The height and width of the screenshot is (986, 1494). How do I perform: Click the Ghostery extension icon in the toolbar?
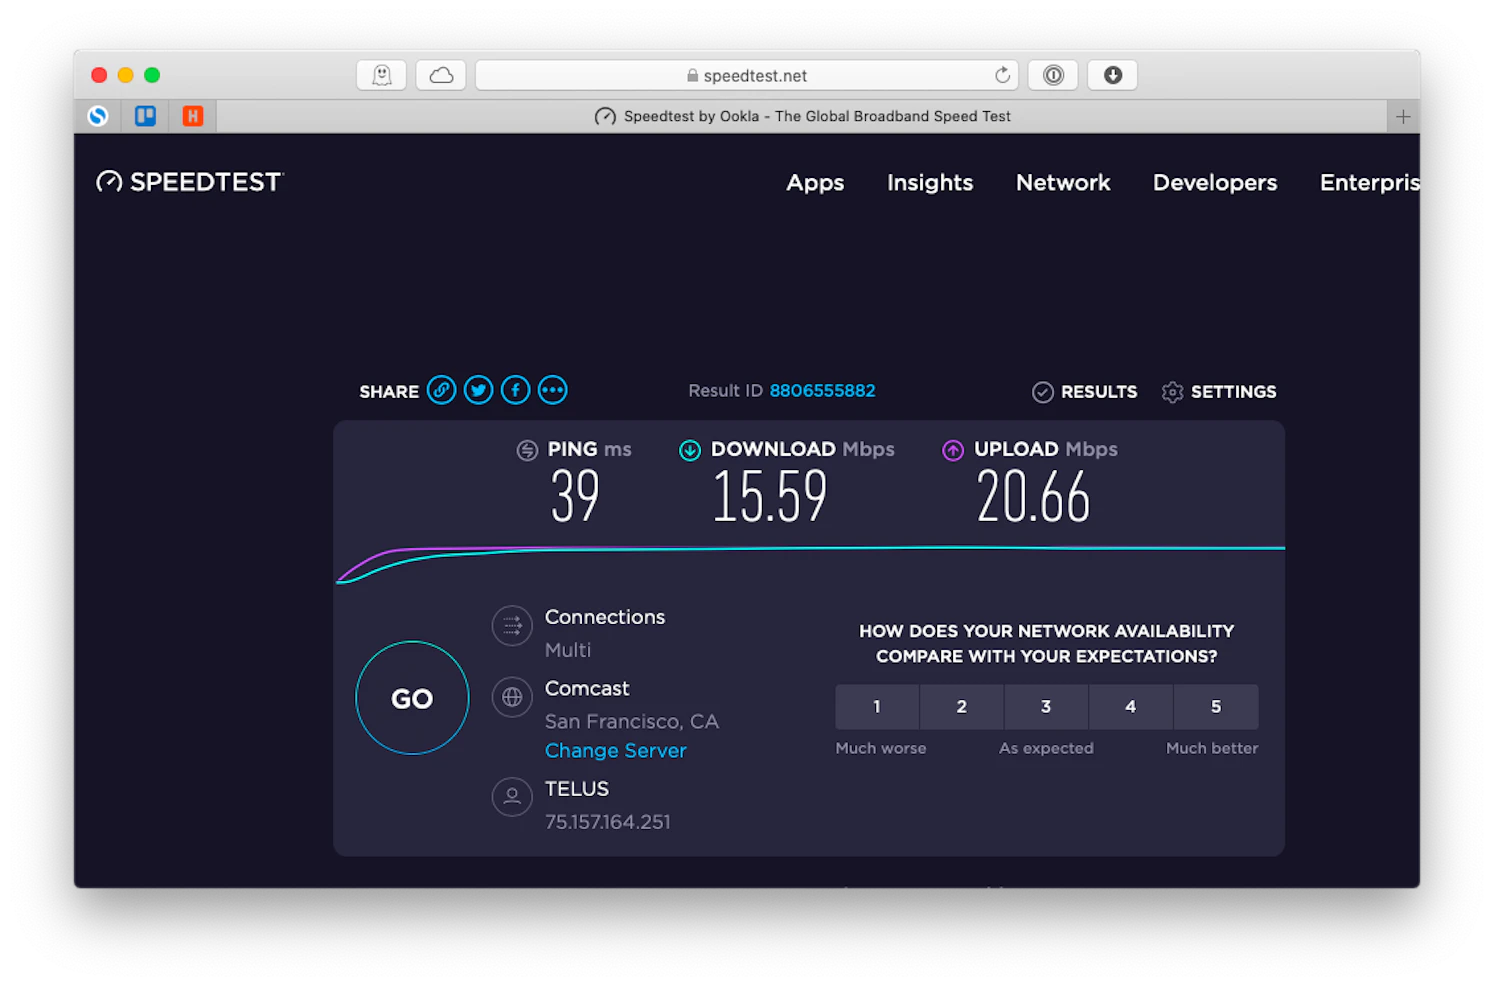381,74
